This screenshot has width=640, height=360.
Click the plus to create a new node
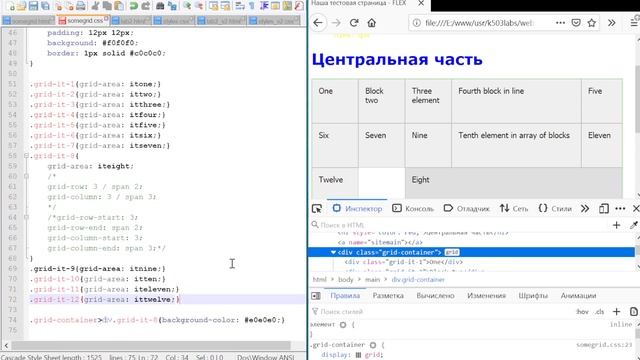click(x=616, y=225)
